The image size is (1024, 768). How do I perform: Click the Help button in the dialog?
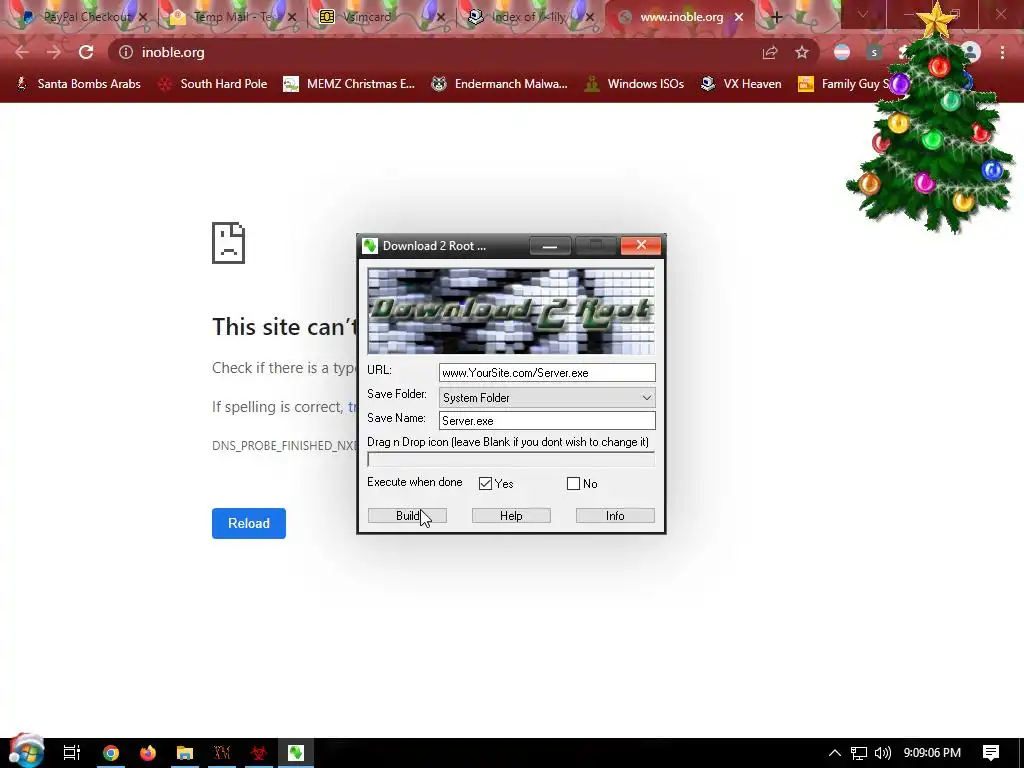coord(511,515)
